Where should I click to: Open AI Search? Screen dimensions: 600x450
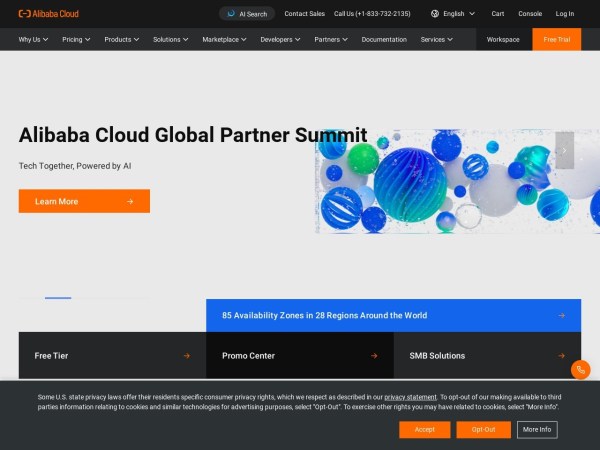pyautogui.click(x=246, y=14)
